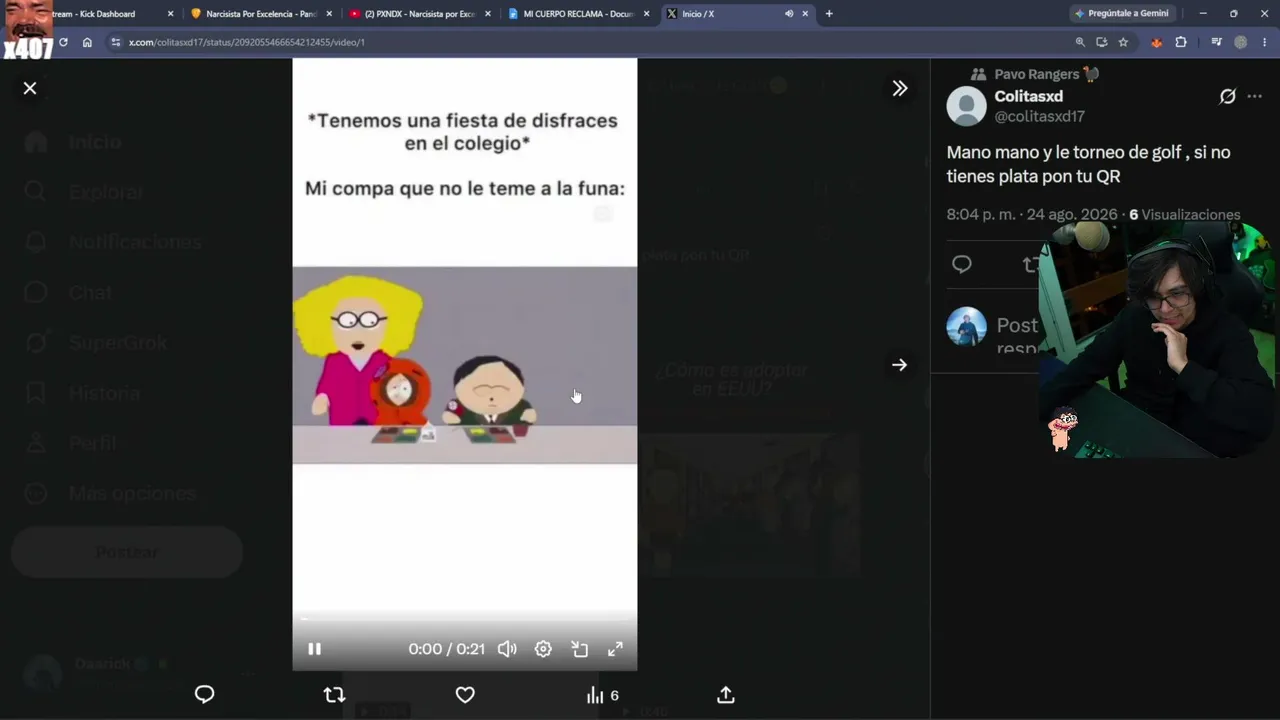Click the video meme frame
1280x720 pixels.
[465, 364]
